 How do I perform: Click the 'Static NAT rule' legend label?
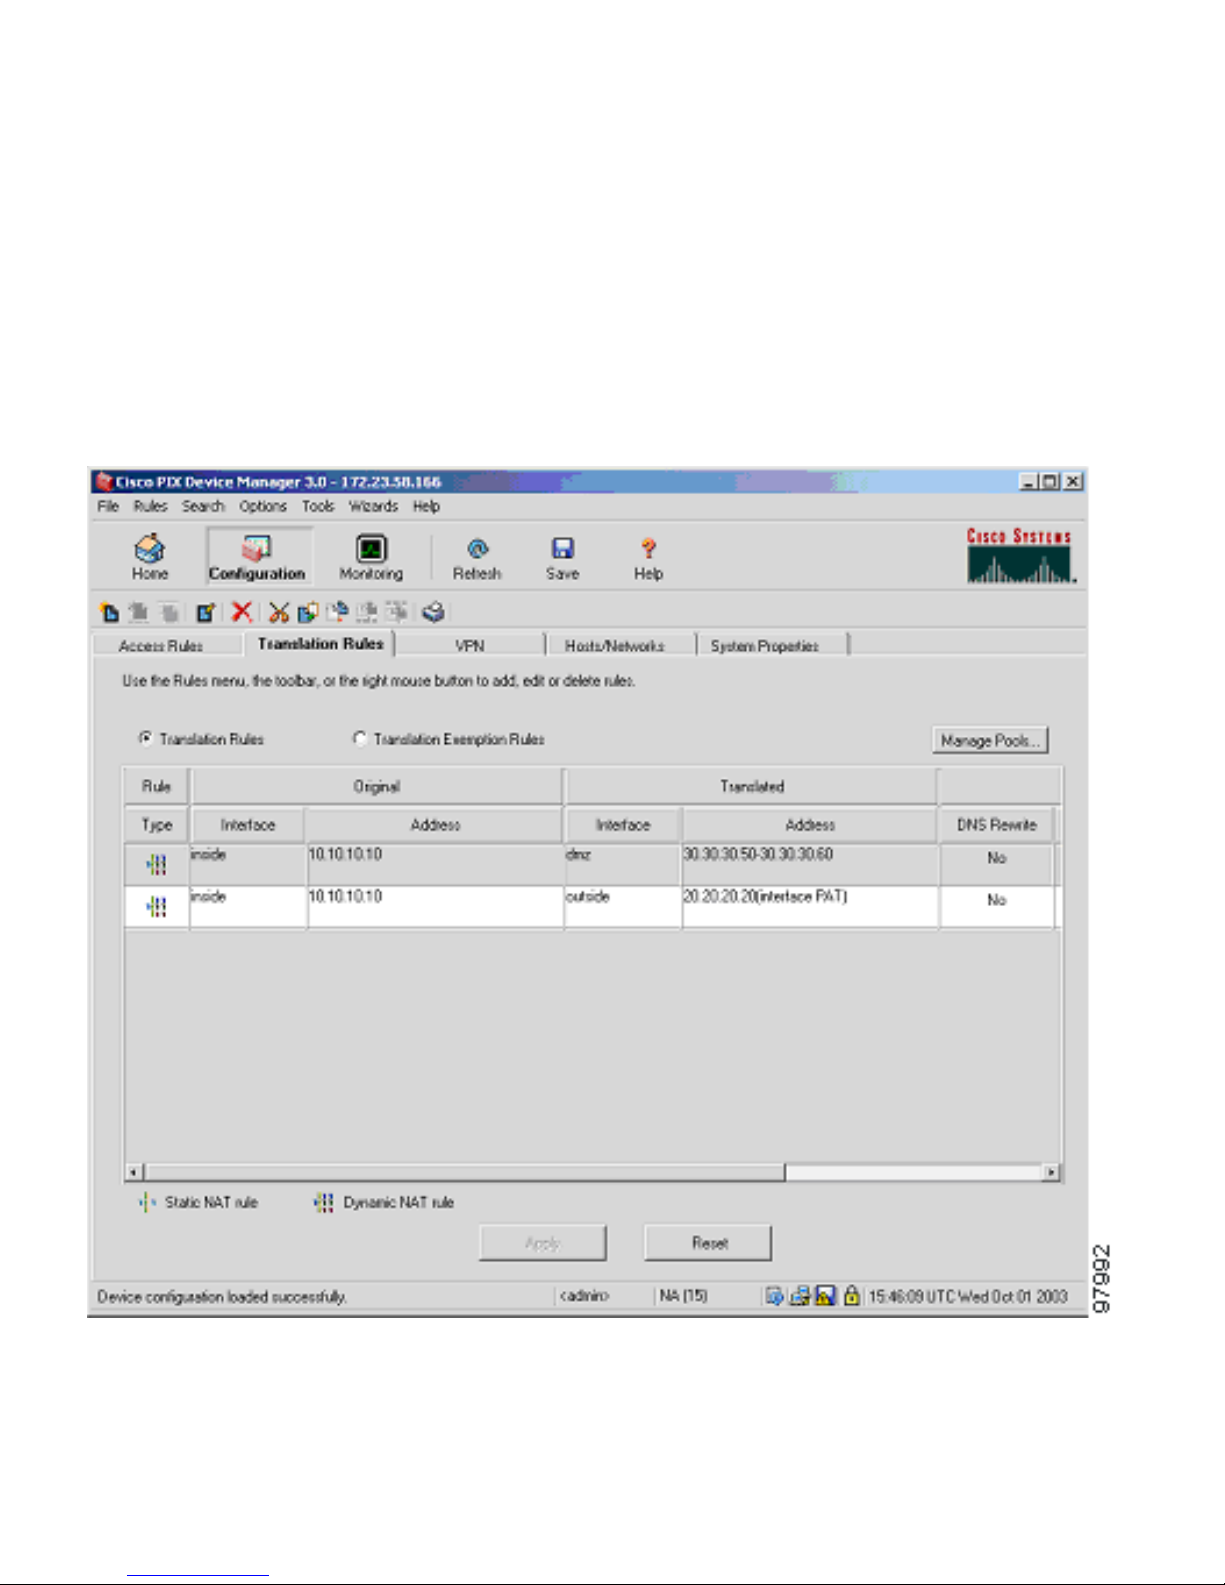pos(211,1202)
